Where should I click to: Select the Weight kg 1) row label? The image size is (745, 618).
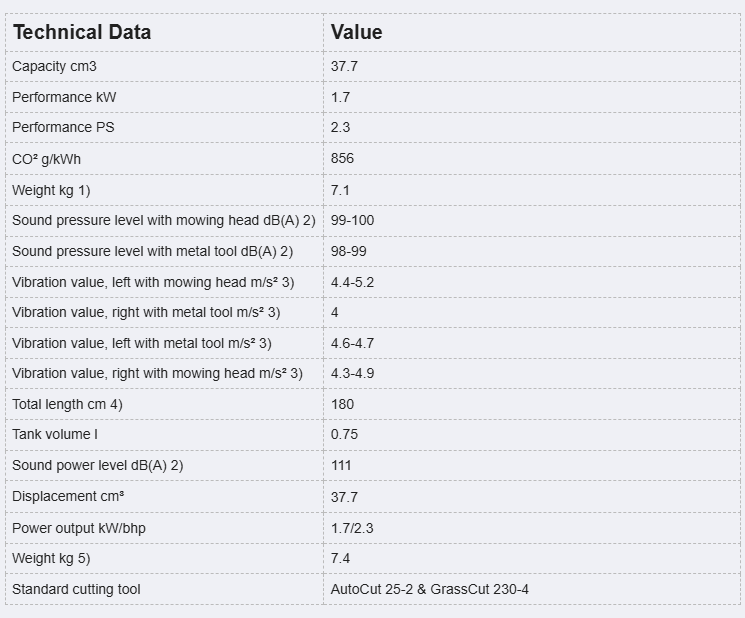coord(51,190)
